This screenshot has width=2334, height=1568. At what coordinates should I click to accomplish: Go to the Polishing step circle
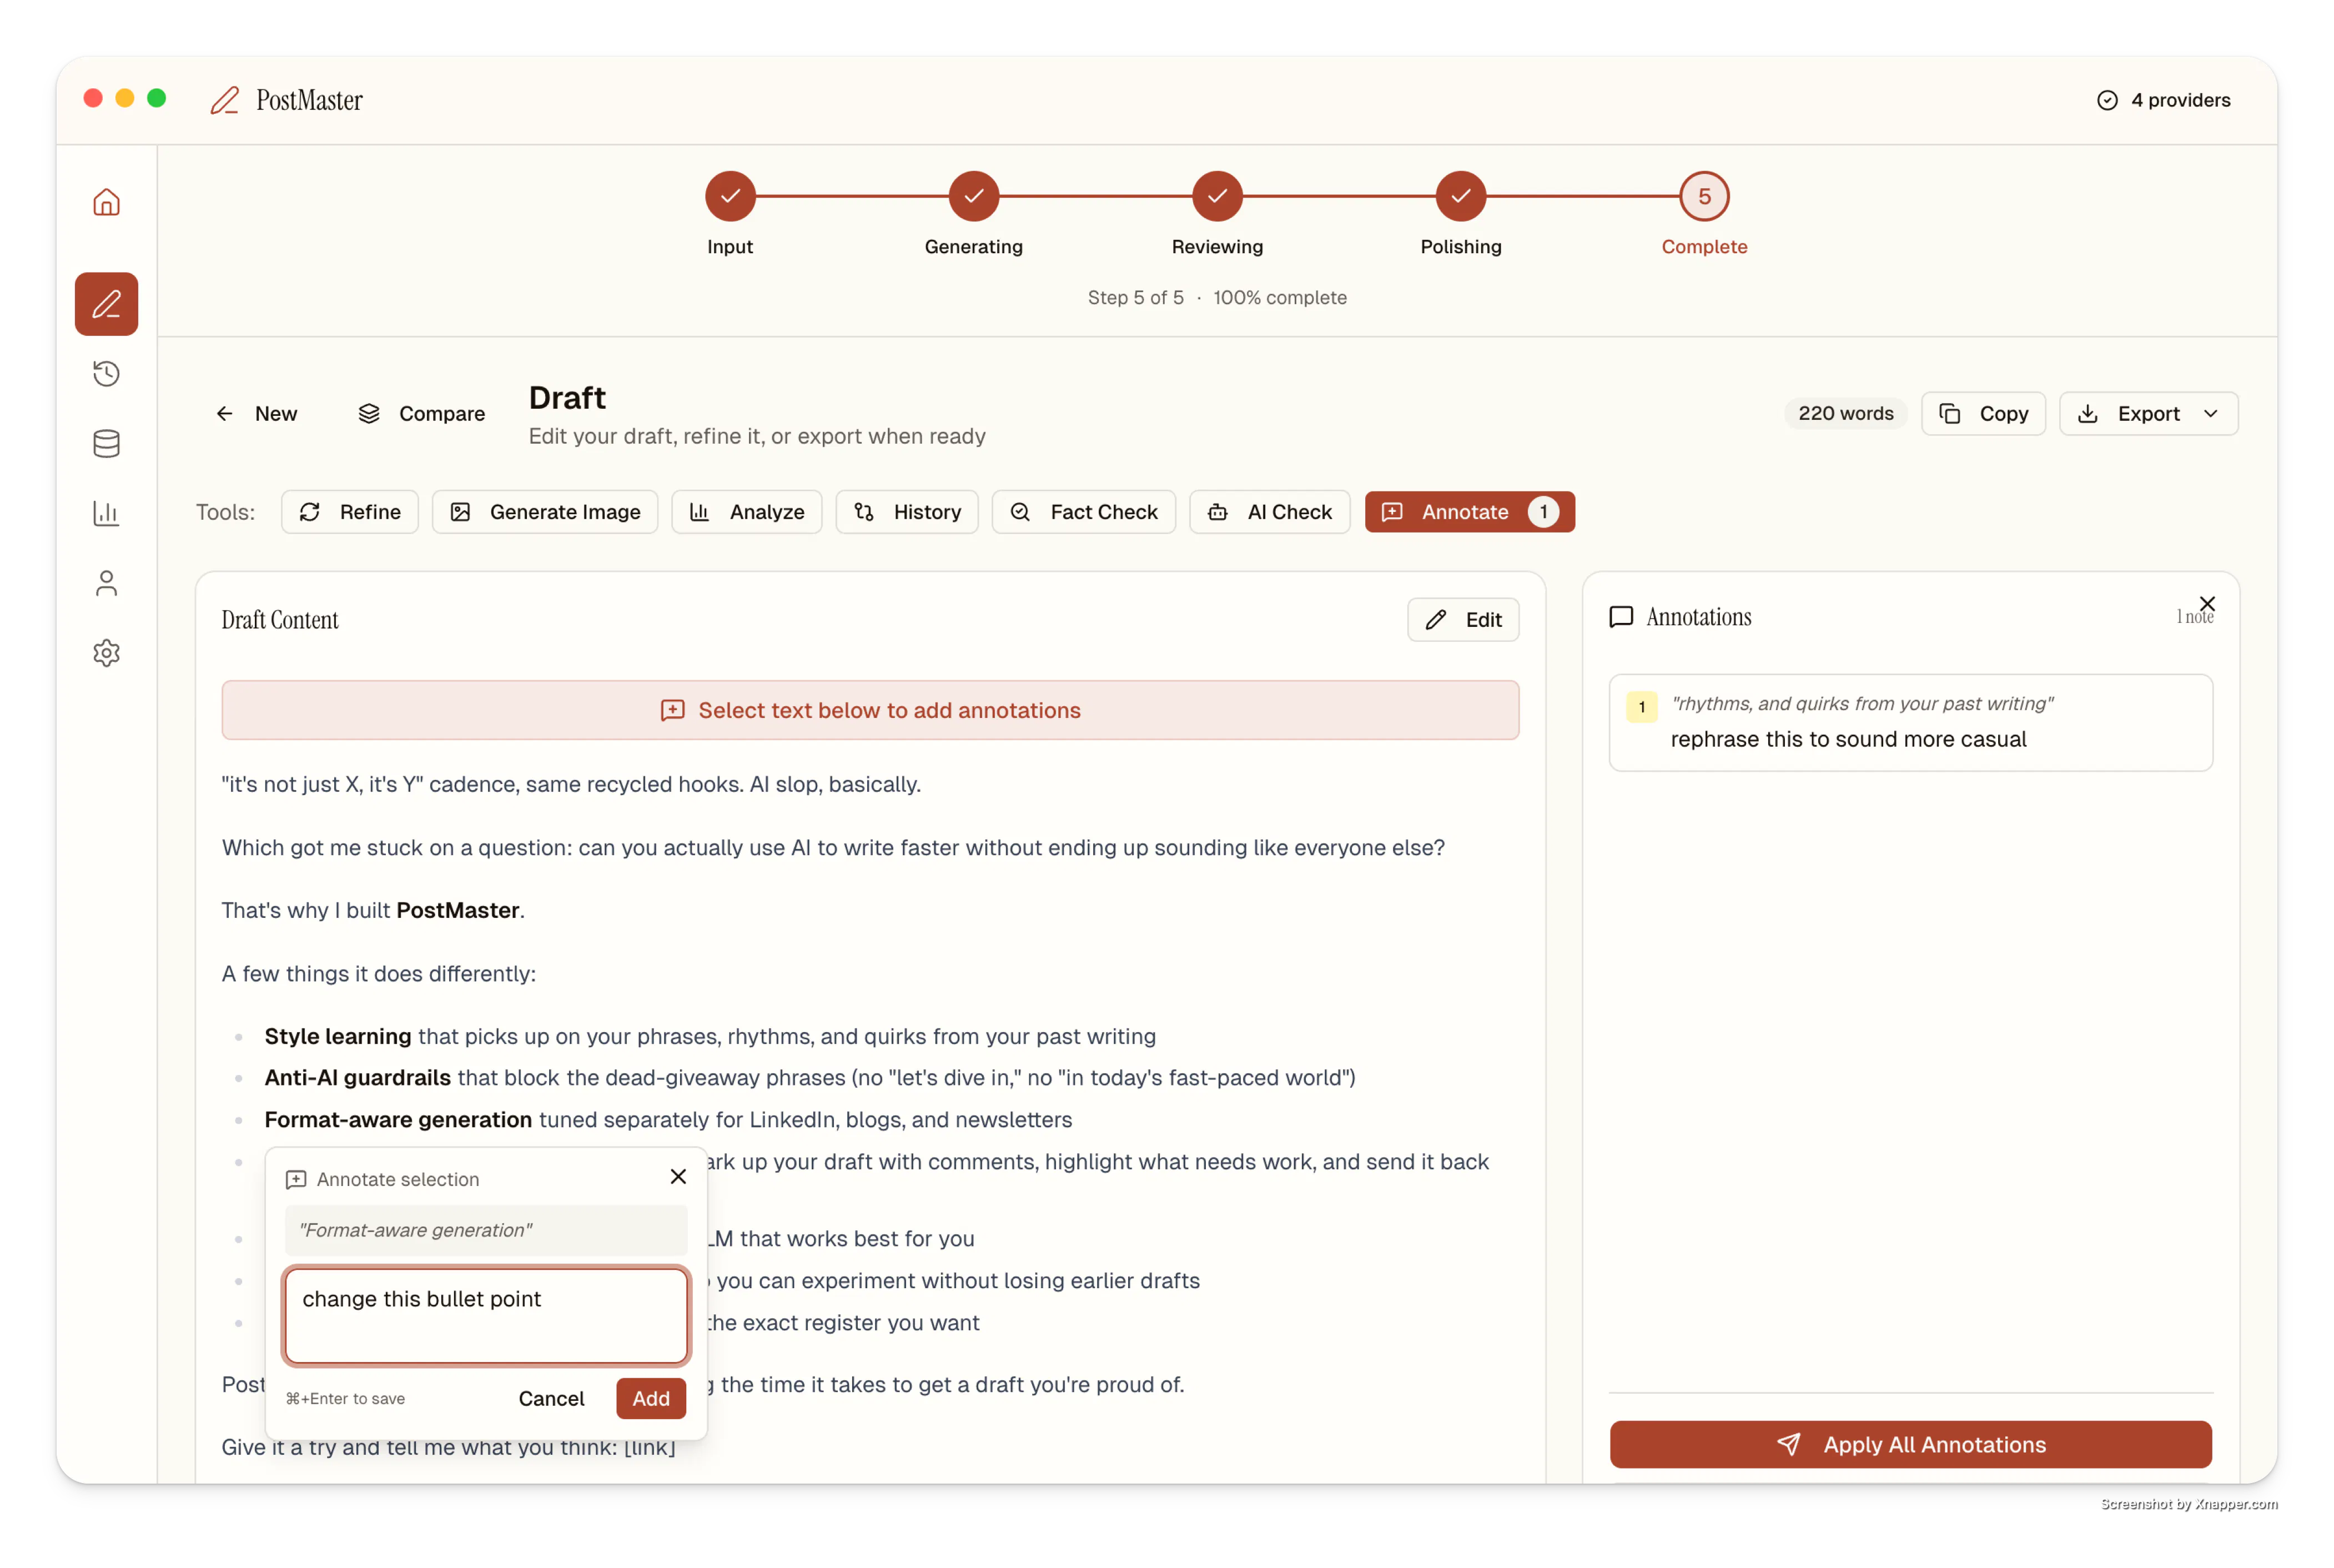coord(1461,196)
